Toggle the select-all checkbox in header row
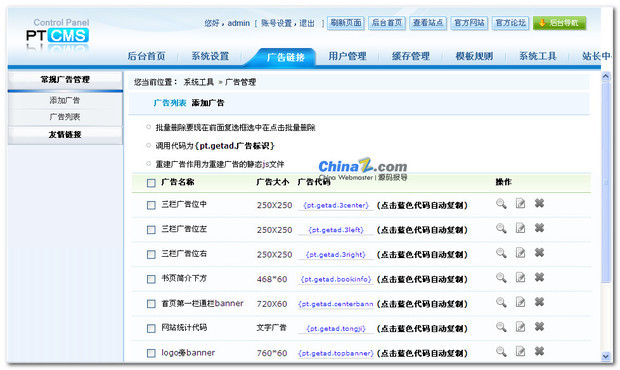 click(151, 183)
